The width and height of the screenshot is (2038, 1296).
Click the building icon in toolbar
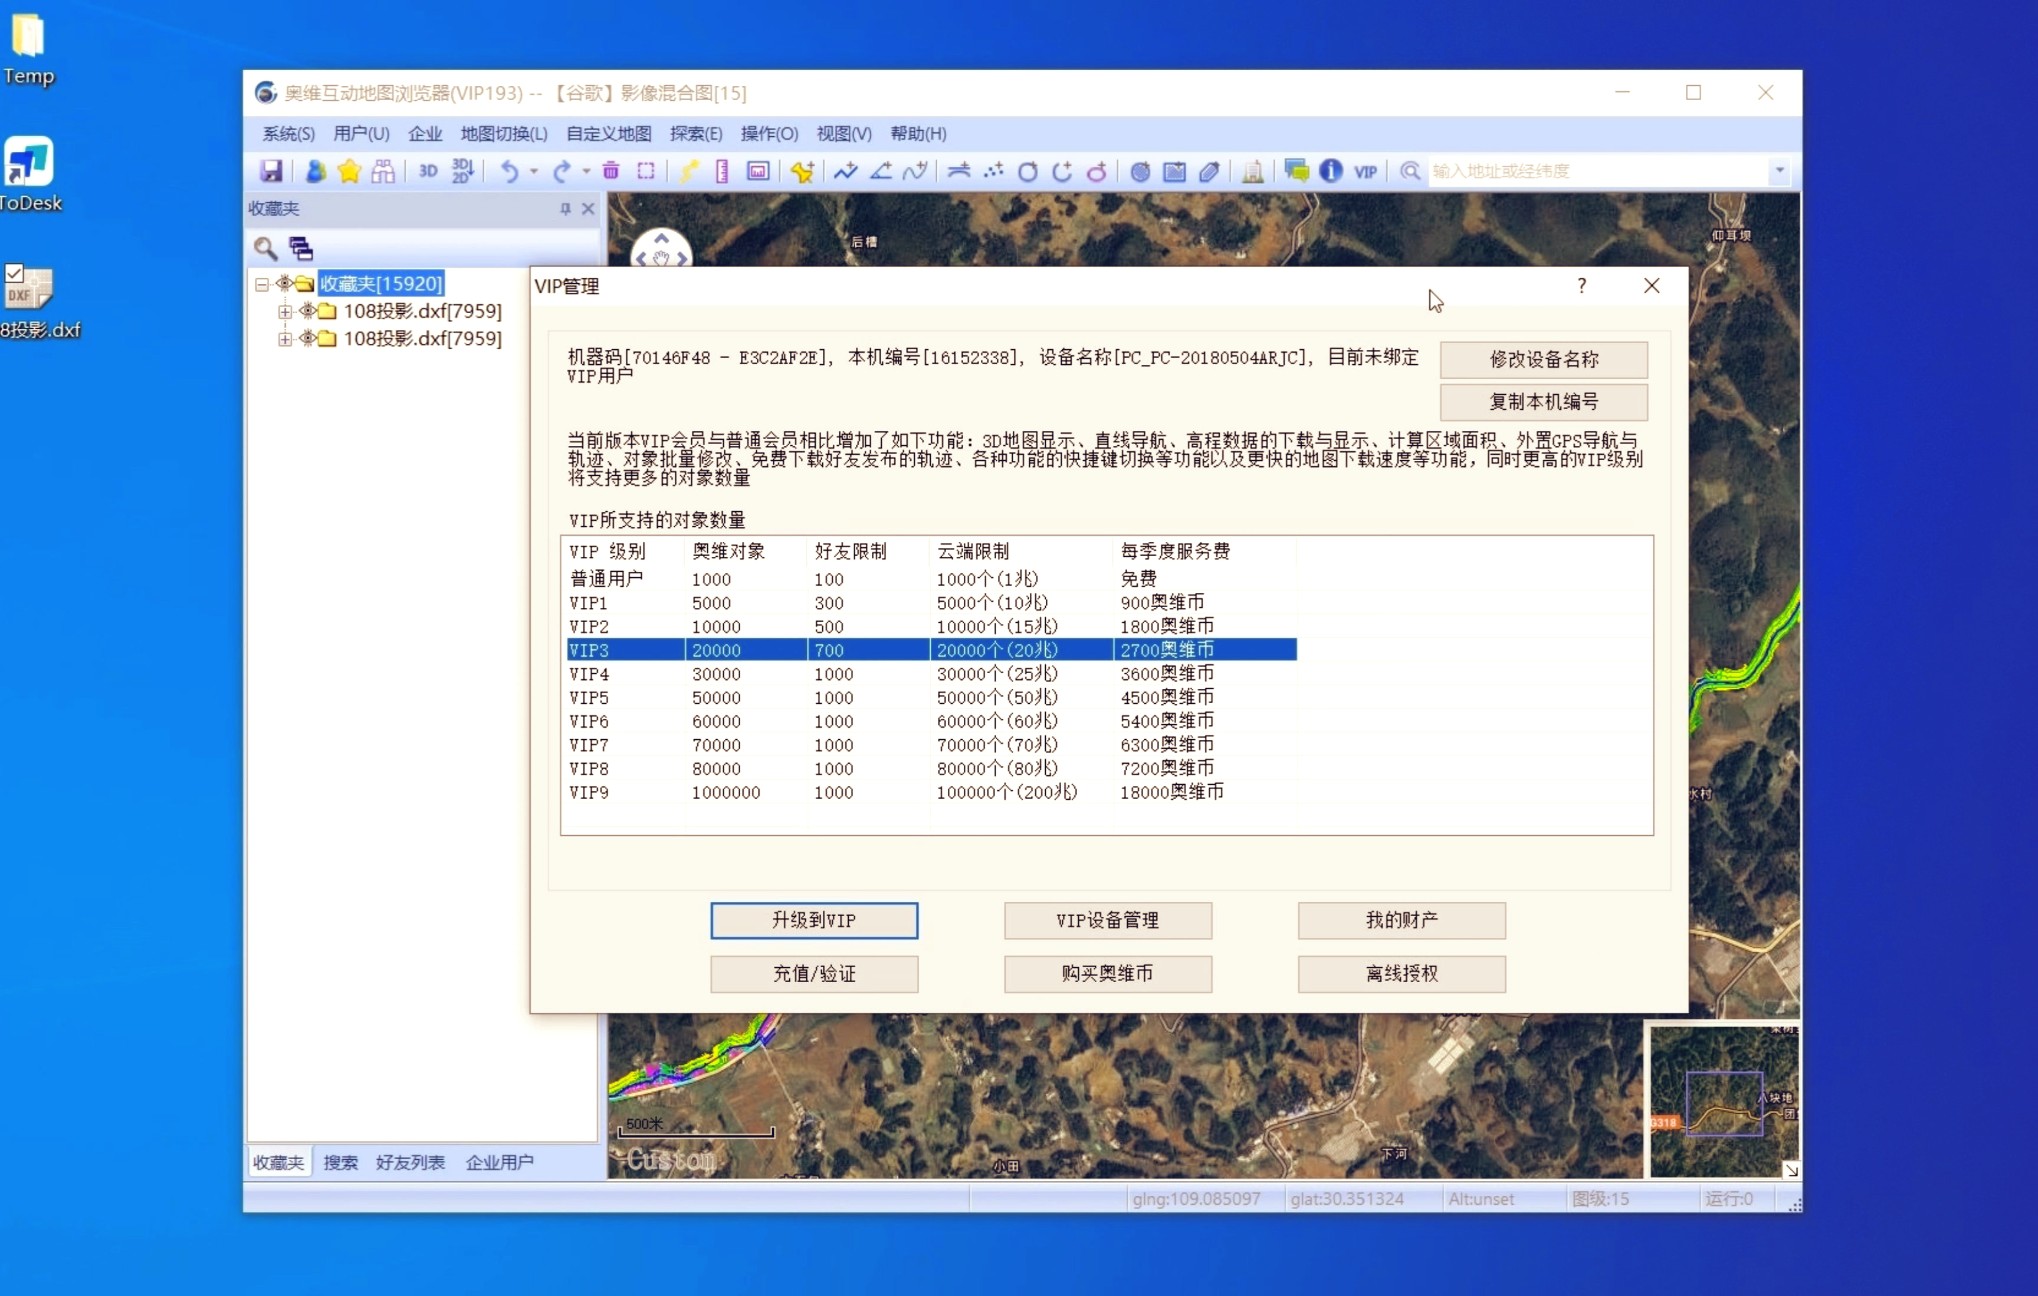[x=1252, y=171]
